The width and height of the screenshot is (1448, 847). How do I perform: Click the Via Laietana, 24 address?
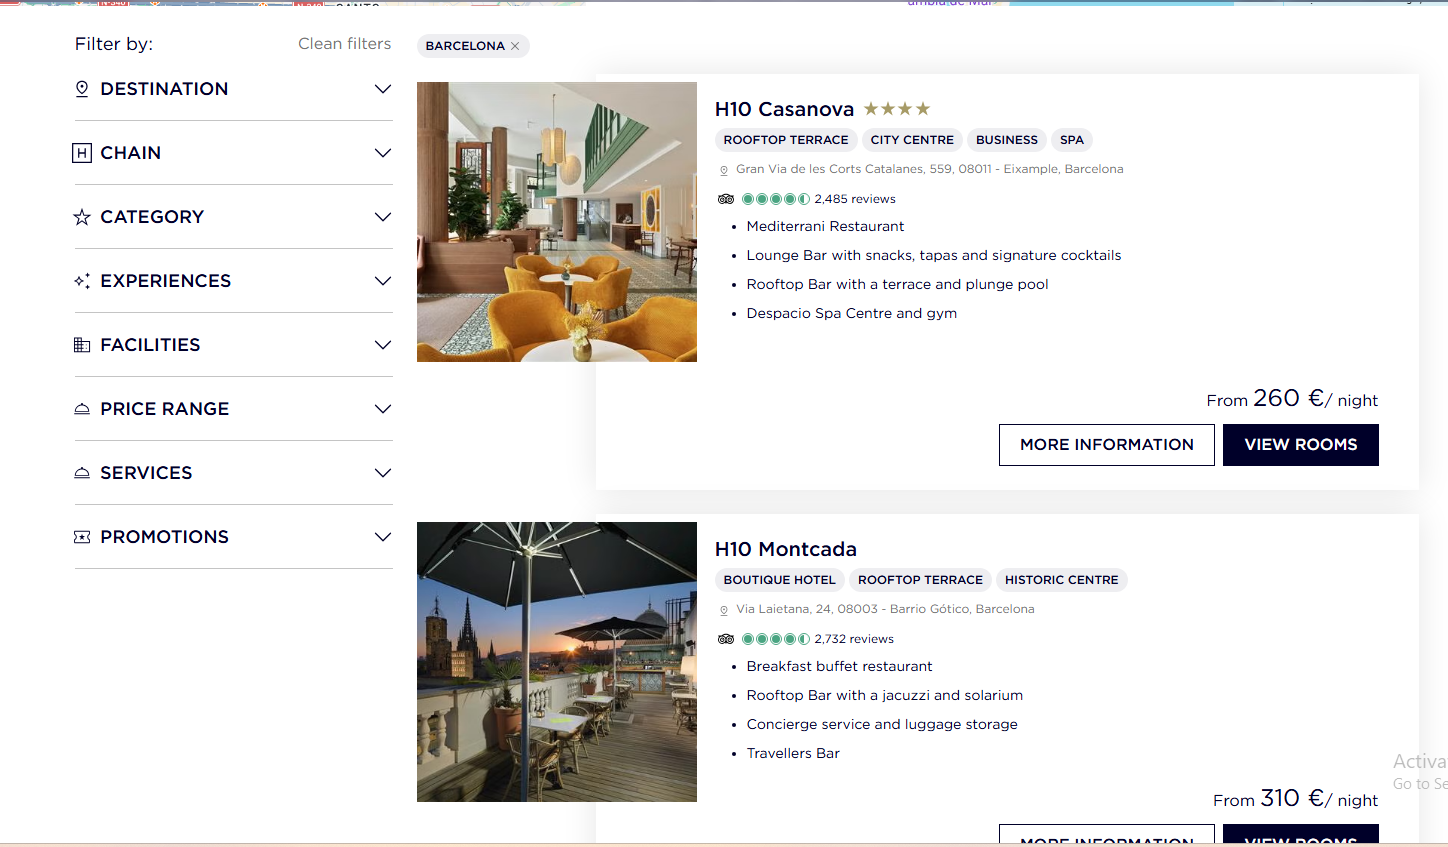885,609
